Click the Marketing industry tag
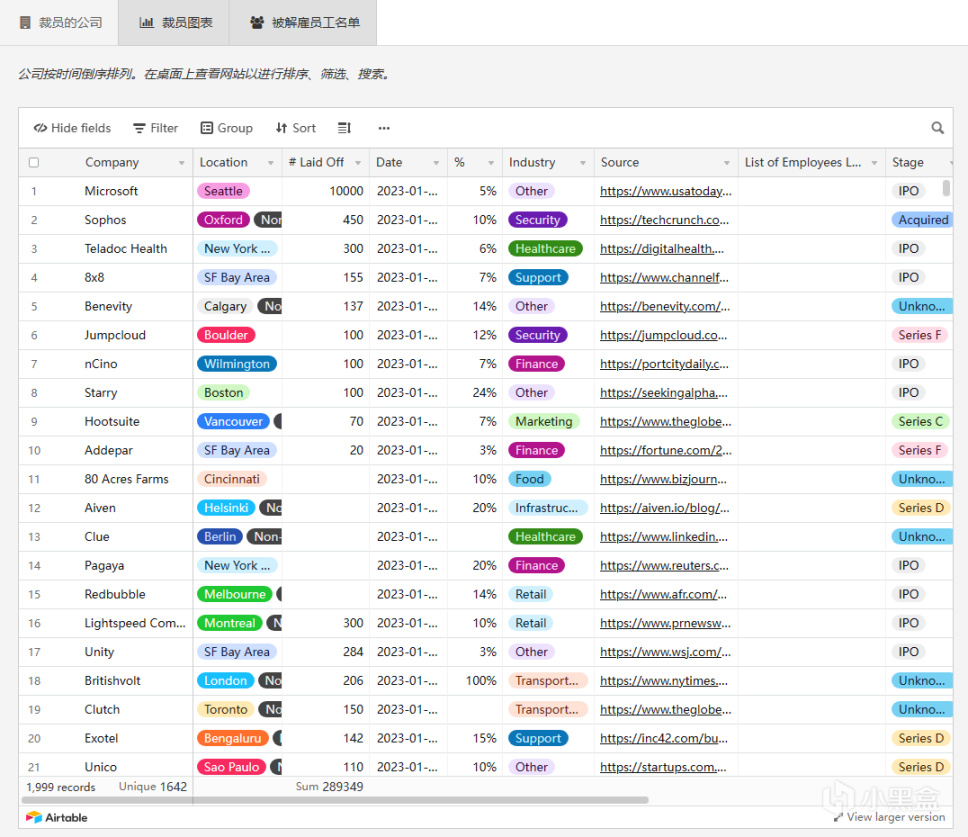 [544, 422]
